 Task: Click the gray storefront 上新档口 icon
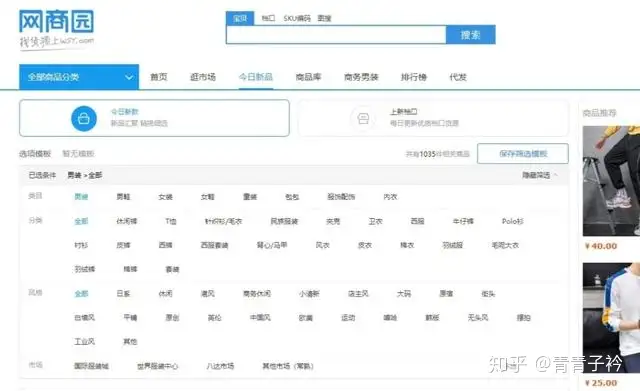point(363,118)
